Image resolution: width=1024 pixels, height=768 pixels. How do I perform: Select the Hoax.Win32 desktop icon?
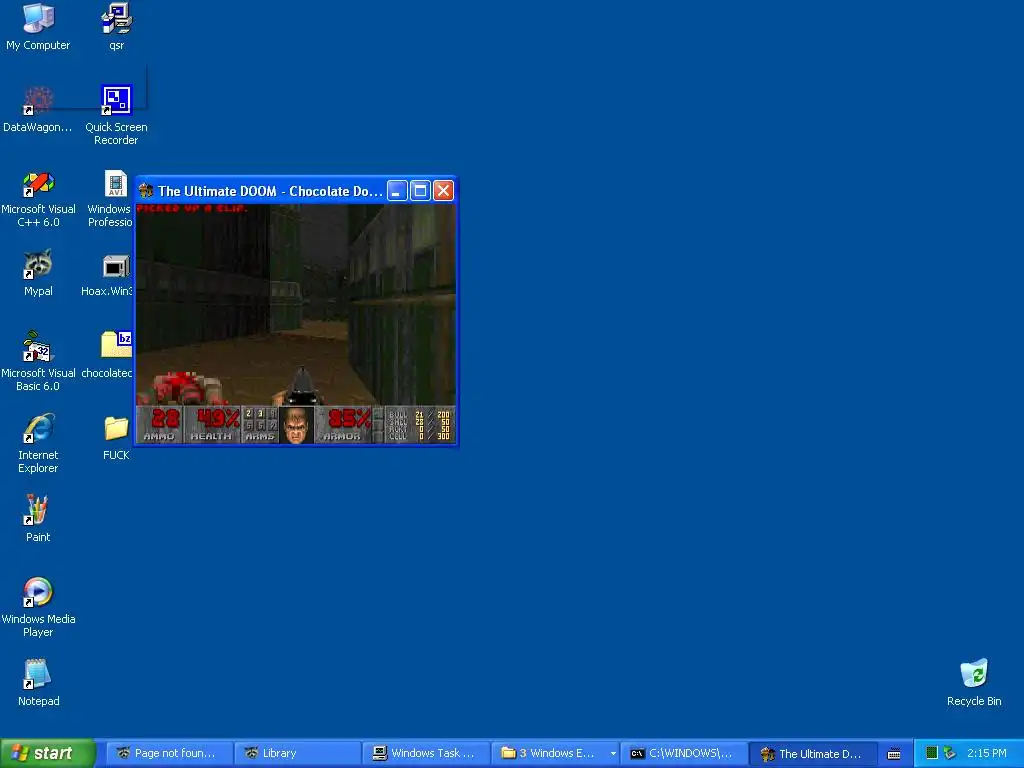107,273
